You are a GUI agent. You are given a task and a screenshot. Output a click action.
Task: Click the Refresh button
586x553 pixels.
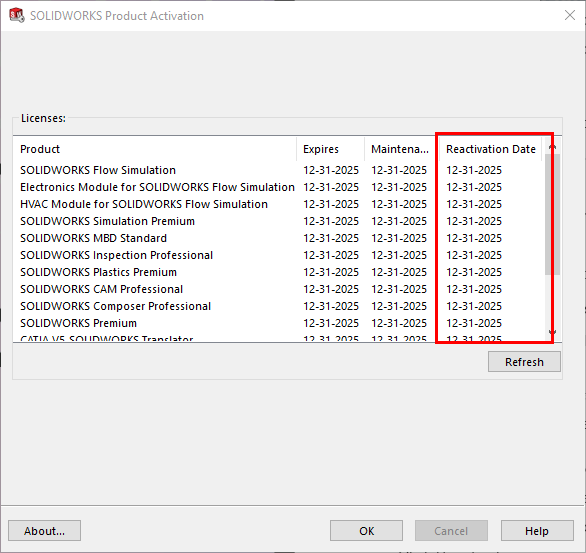(x=524, y=362)
